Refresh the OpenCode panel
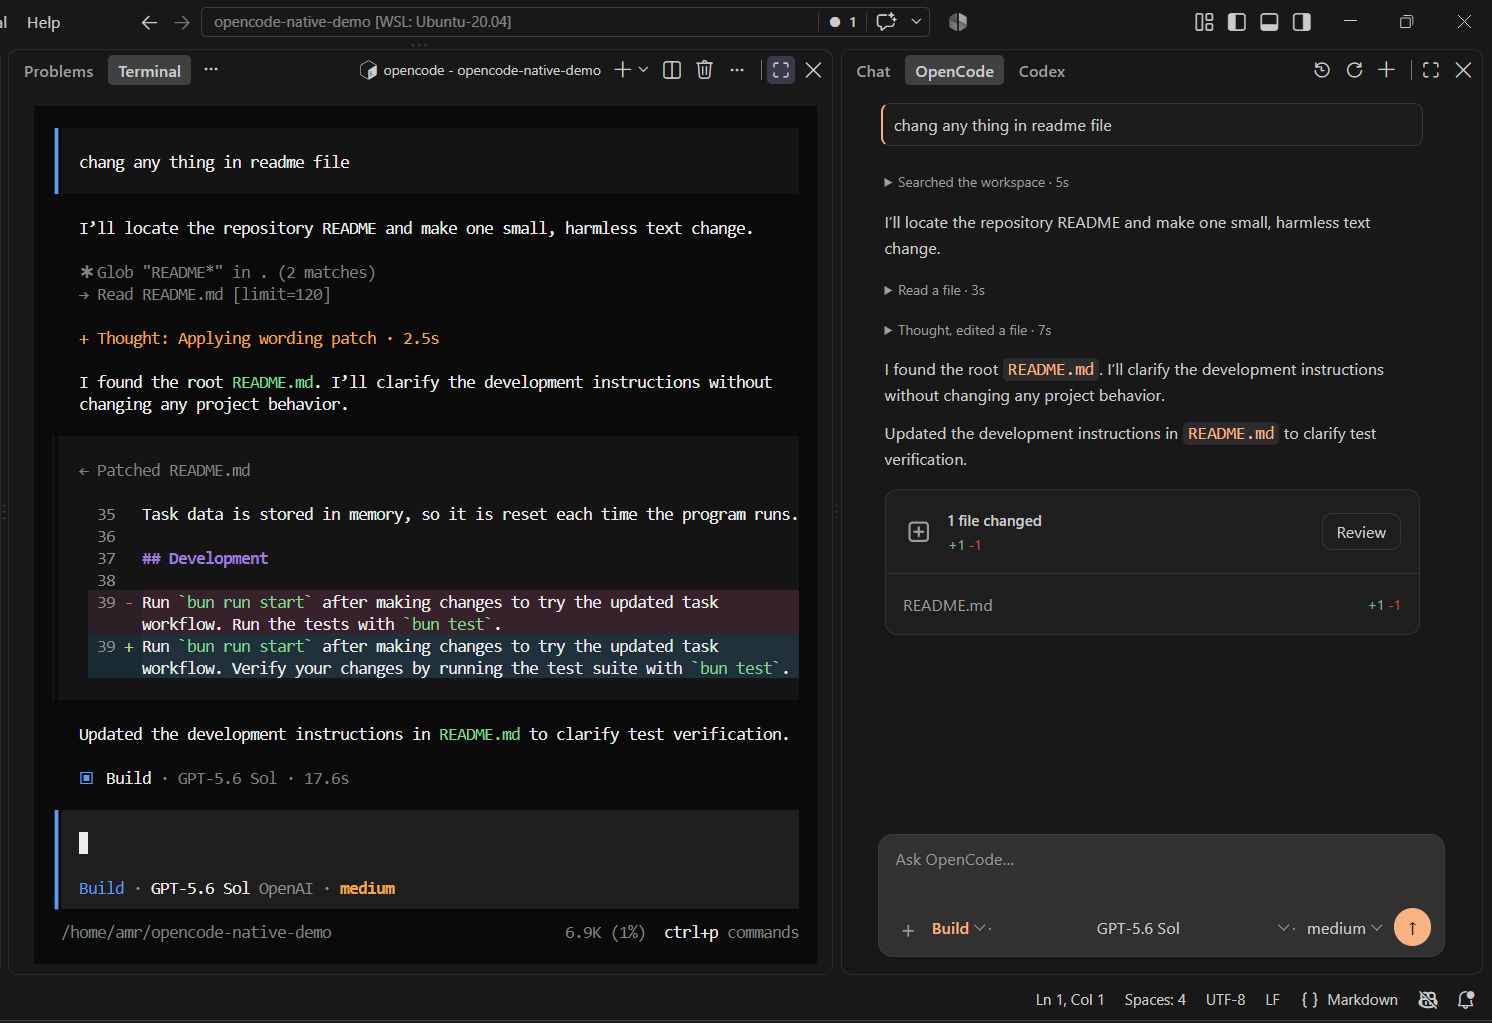The image size is (1492, 1023). point(1354,70)
